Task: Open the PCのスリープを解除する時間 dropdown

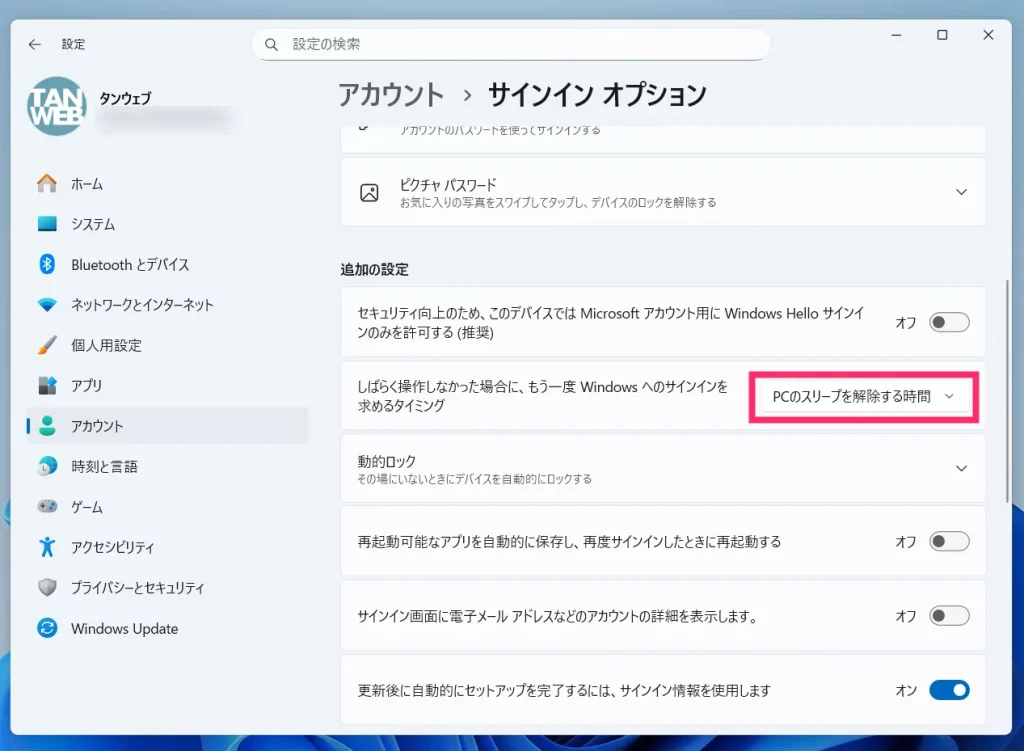Action: coord(863,396)
